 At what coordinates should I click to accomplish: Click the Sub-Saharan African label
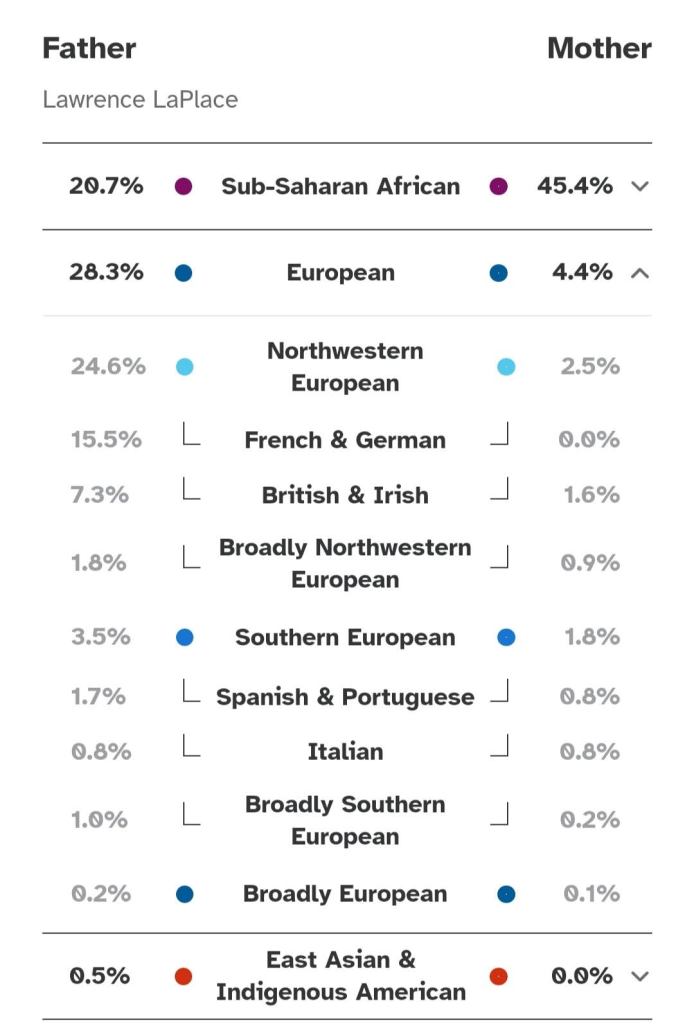coord(341,186)
